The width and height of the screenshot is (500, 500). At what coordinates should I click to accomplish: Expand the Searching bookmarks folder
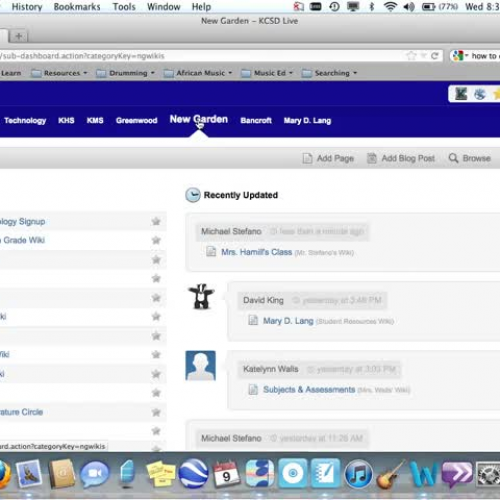tap(329, 73)
